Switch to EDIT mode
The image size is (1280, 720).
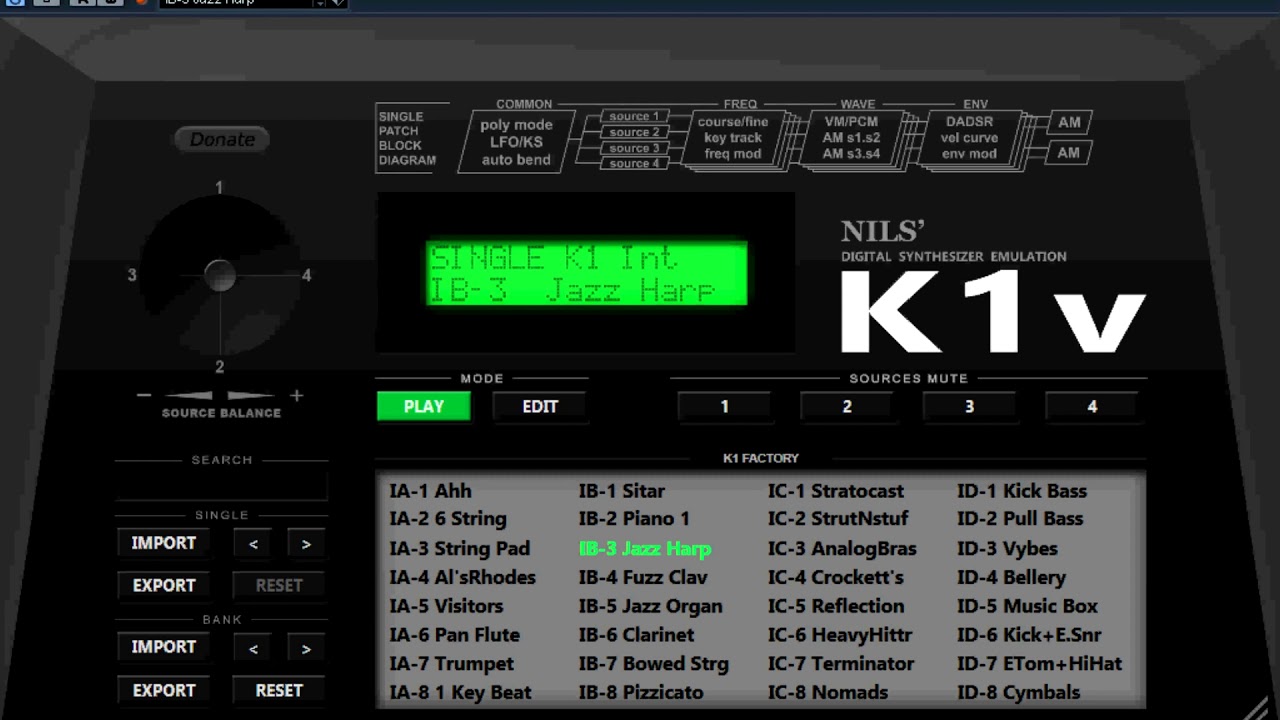click(x=540, y=407)
